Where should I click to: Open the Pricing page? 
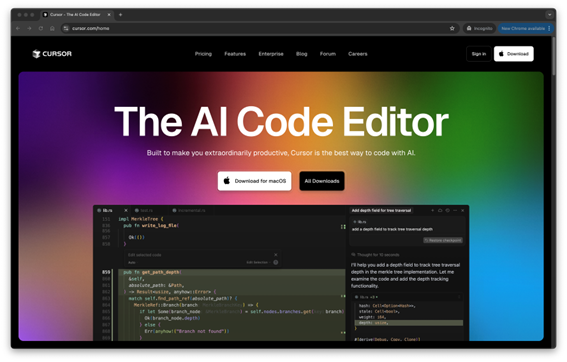(x=203, y=54)
